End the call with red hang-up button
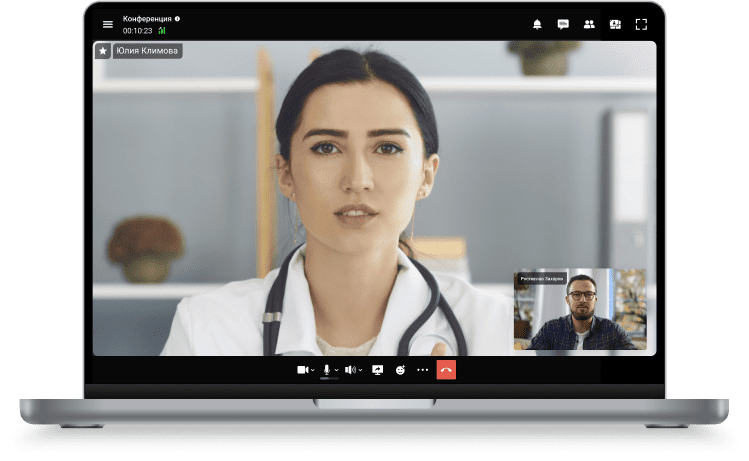The height and width of the screenshot is (461, 749). coord(446,370)
